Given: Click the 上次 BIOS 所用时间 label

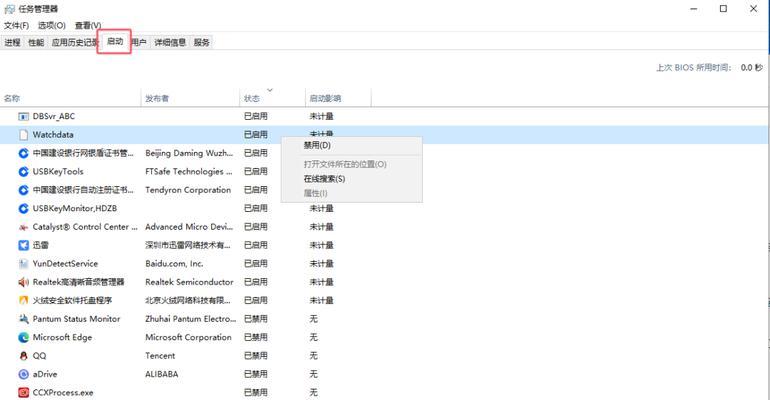Looking at the screenshot, I should (x=694, y=68).
